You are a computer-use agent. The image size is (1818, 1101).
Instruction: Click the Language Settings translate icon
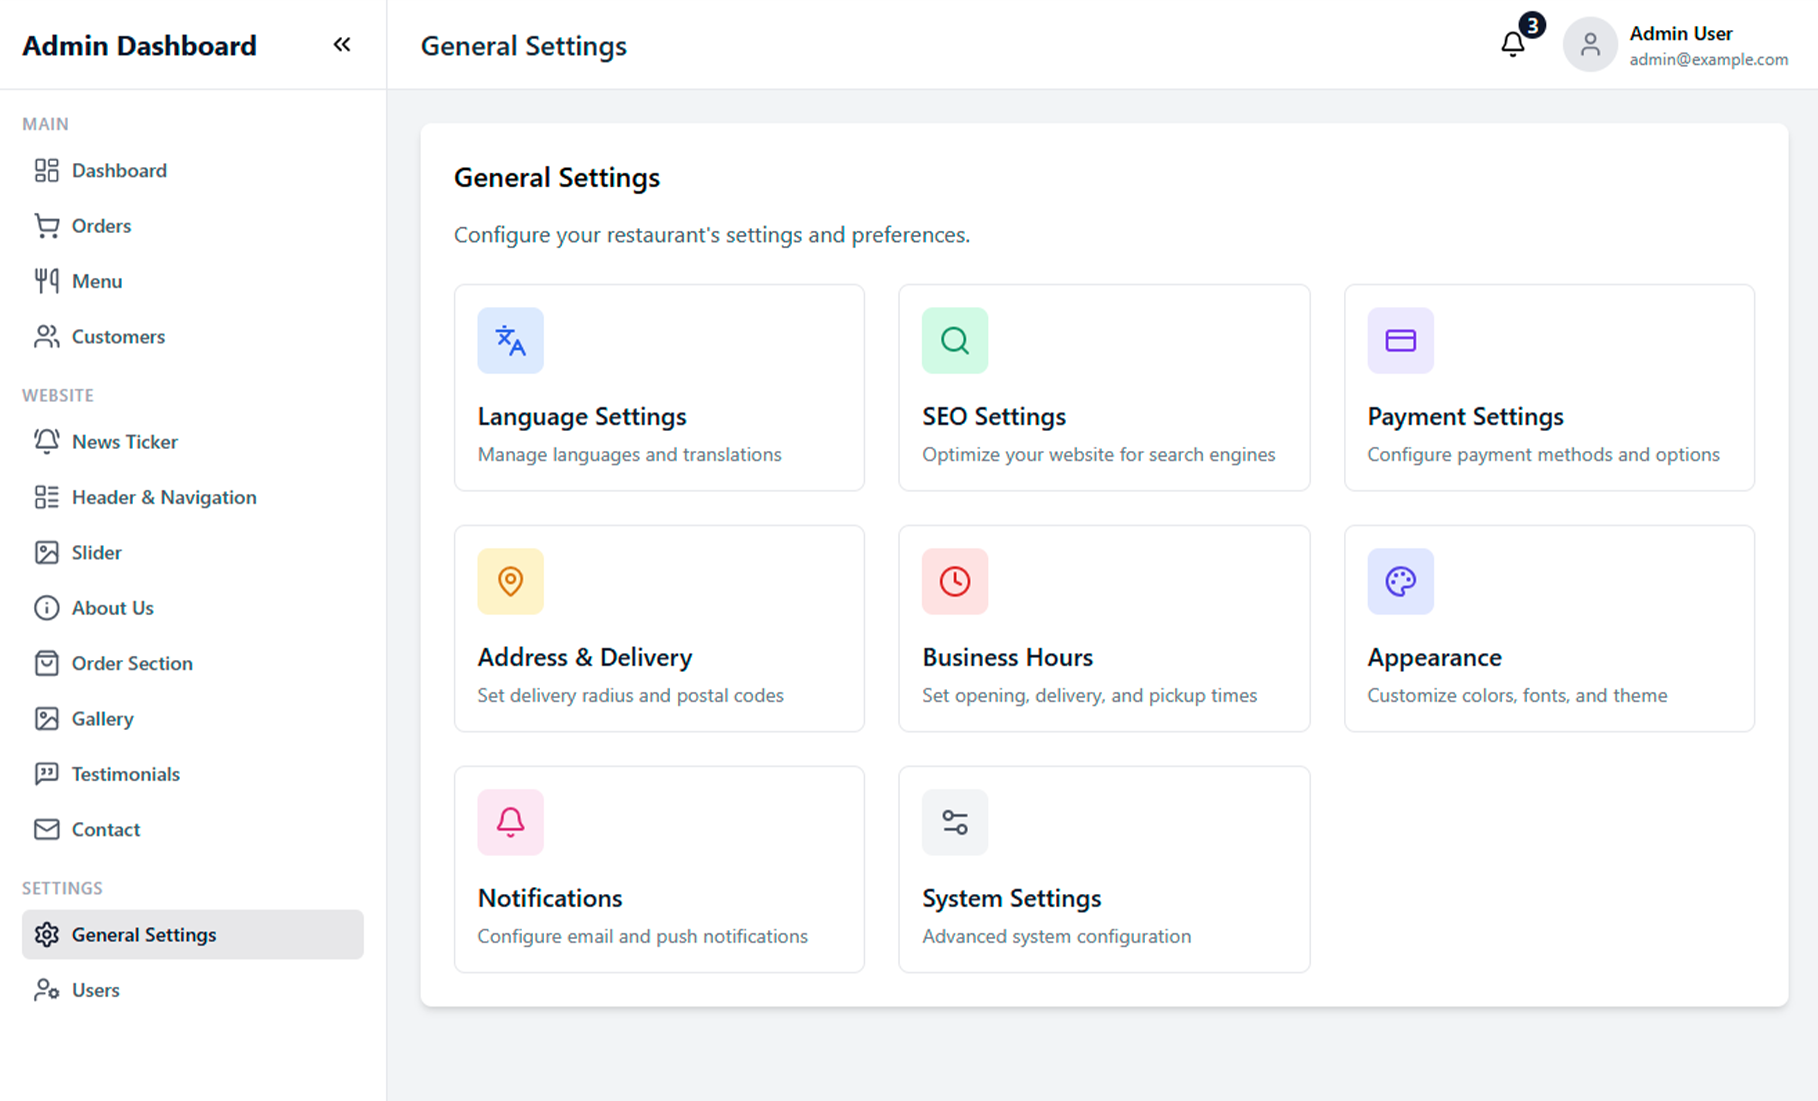tap(510, 341)
